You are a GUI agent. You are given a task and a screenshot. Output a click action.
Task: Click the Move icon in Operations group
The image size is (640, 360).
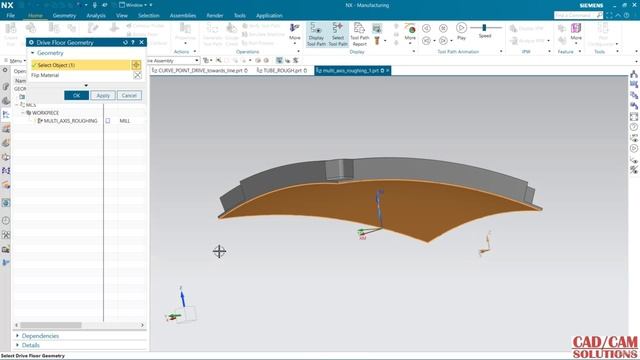tap(295, 27)
